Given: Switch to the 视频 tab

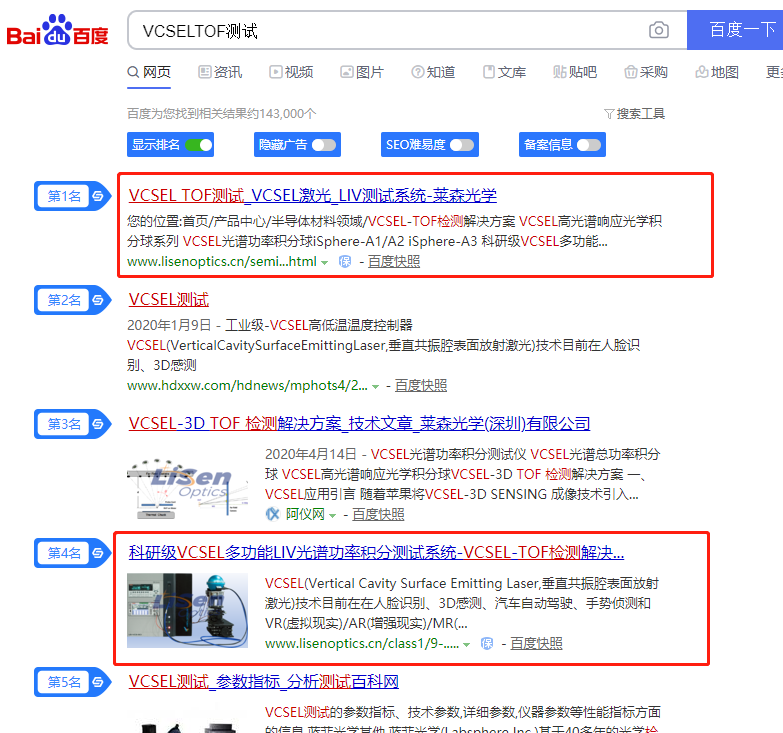Looking at the screenshot, I should coord(291,72).
